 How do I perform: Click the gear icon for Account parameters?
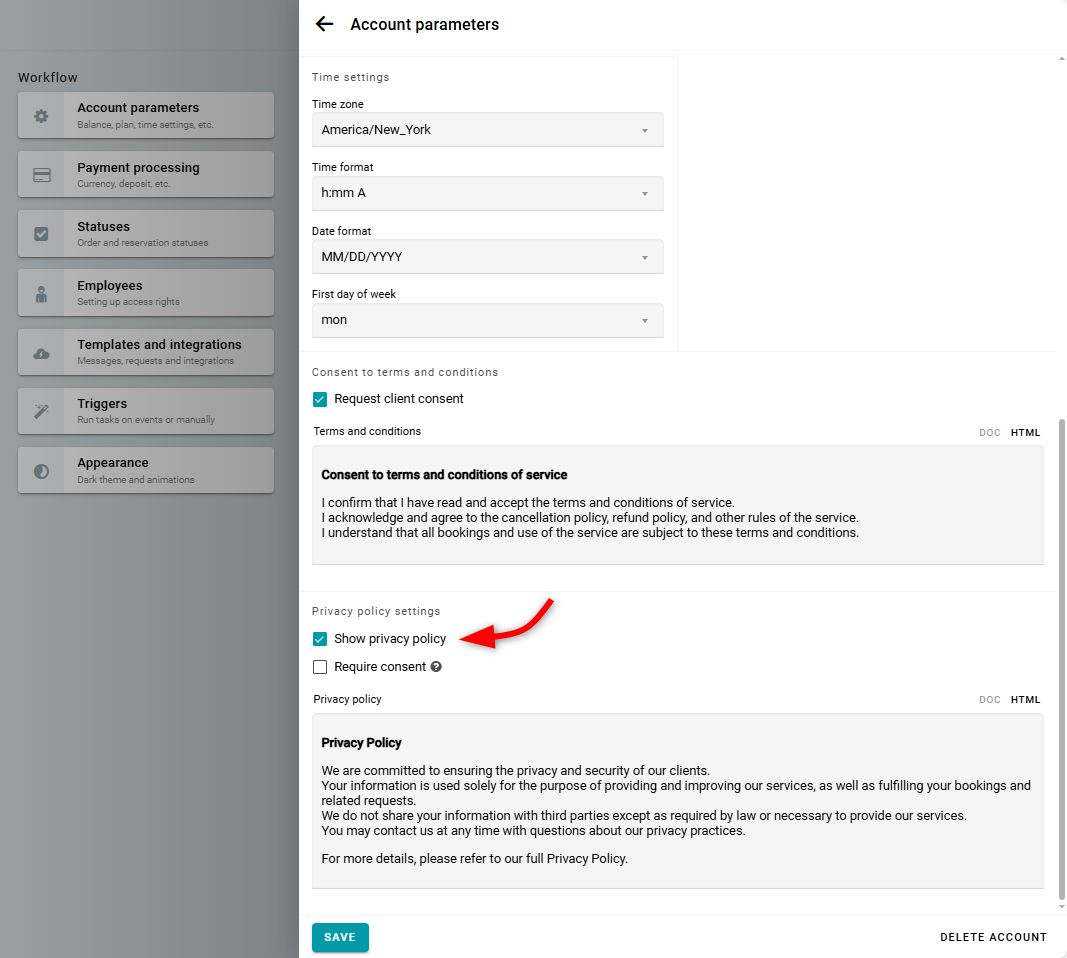click(x=41, y=116)
